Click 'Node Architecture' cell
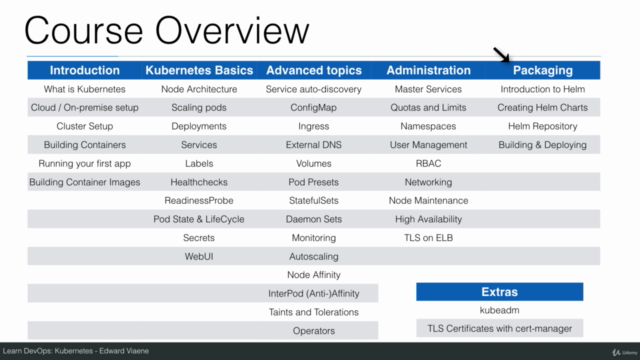Viewport: 640px width, 360px height. point(199,89)
